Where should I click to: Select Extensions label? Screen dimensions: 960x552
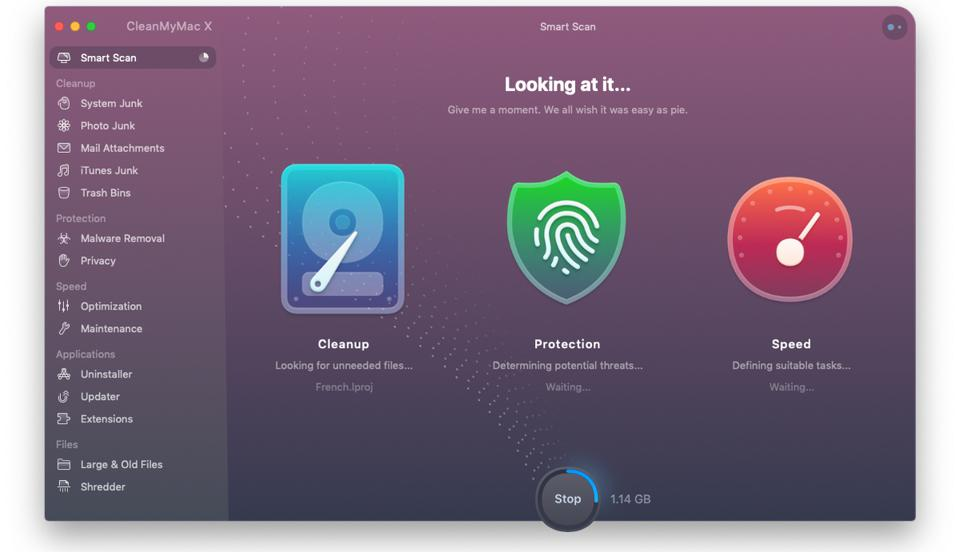[107, 419]
